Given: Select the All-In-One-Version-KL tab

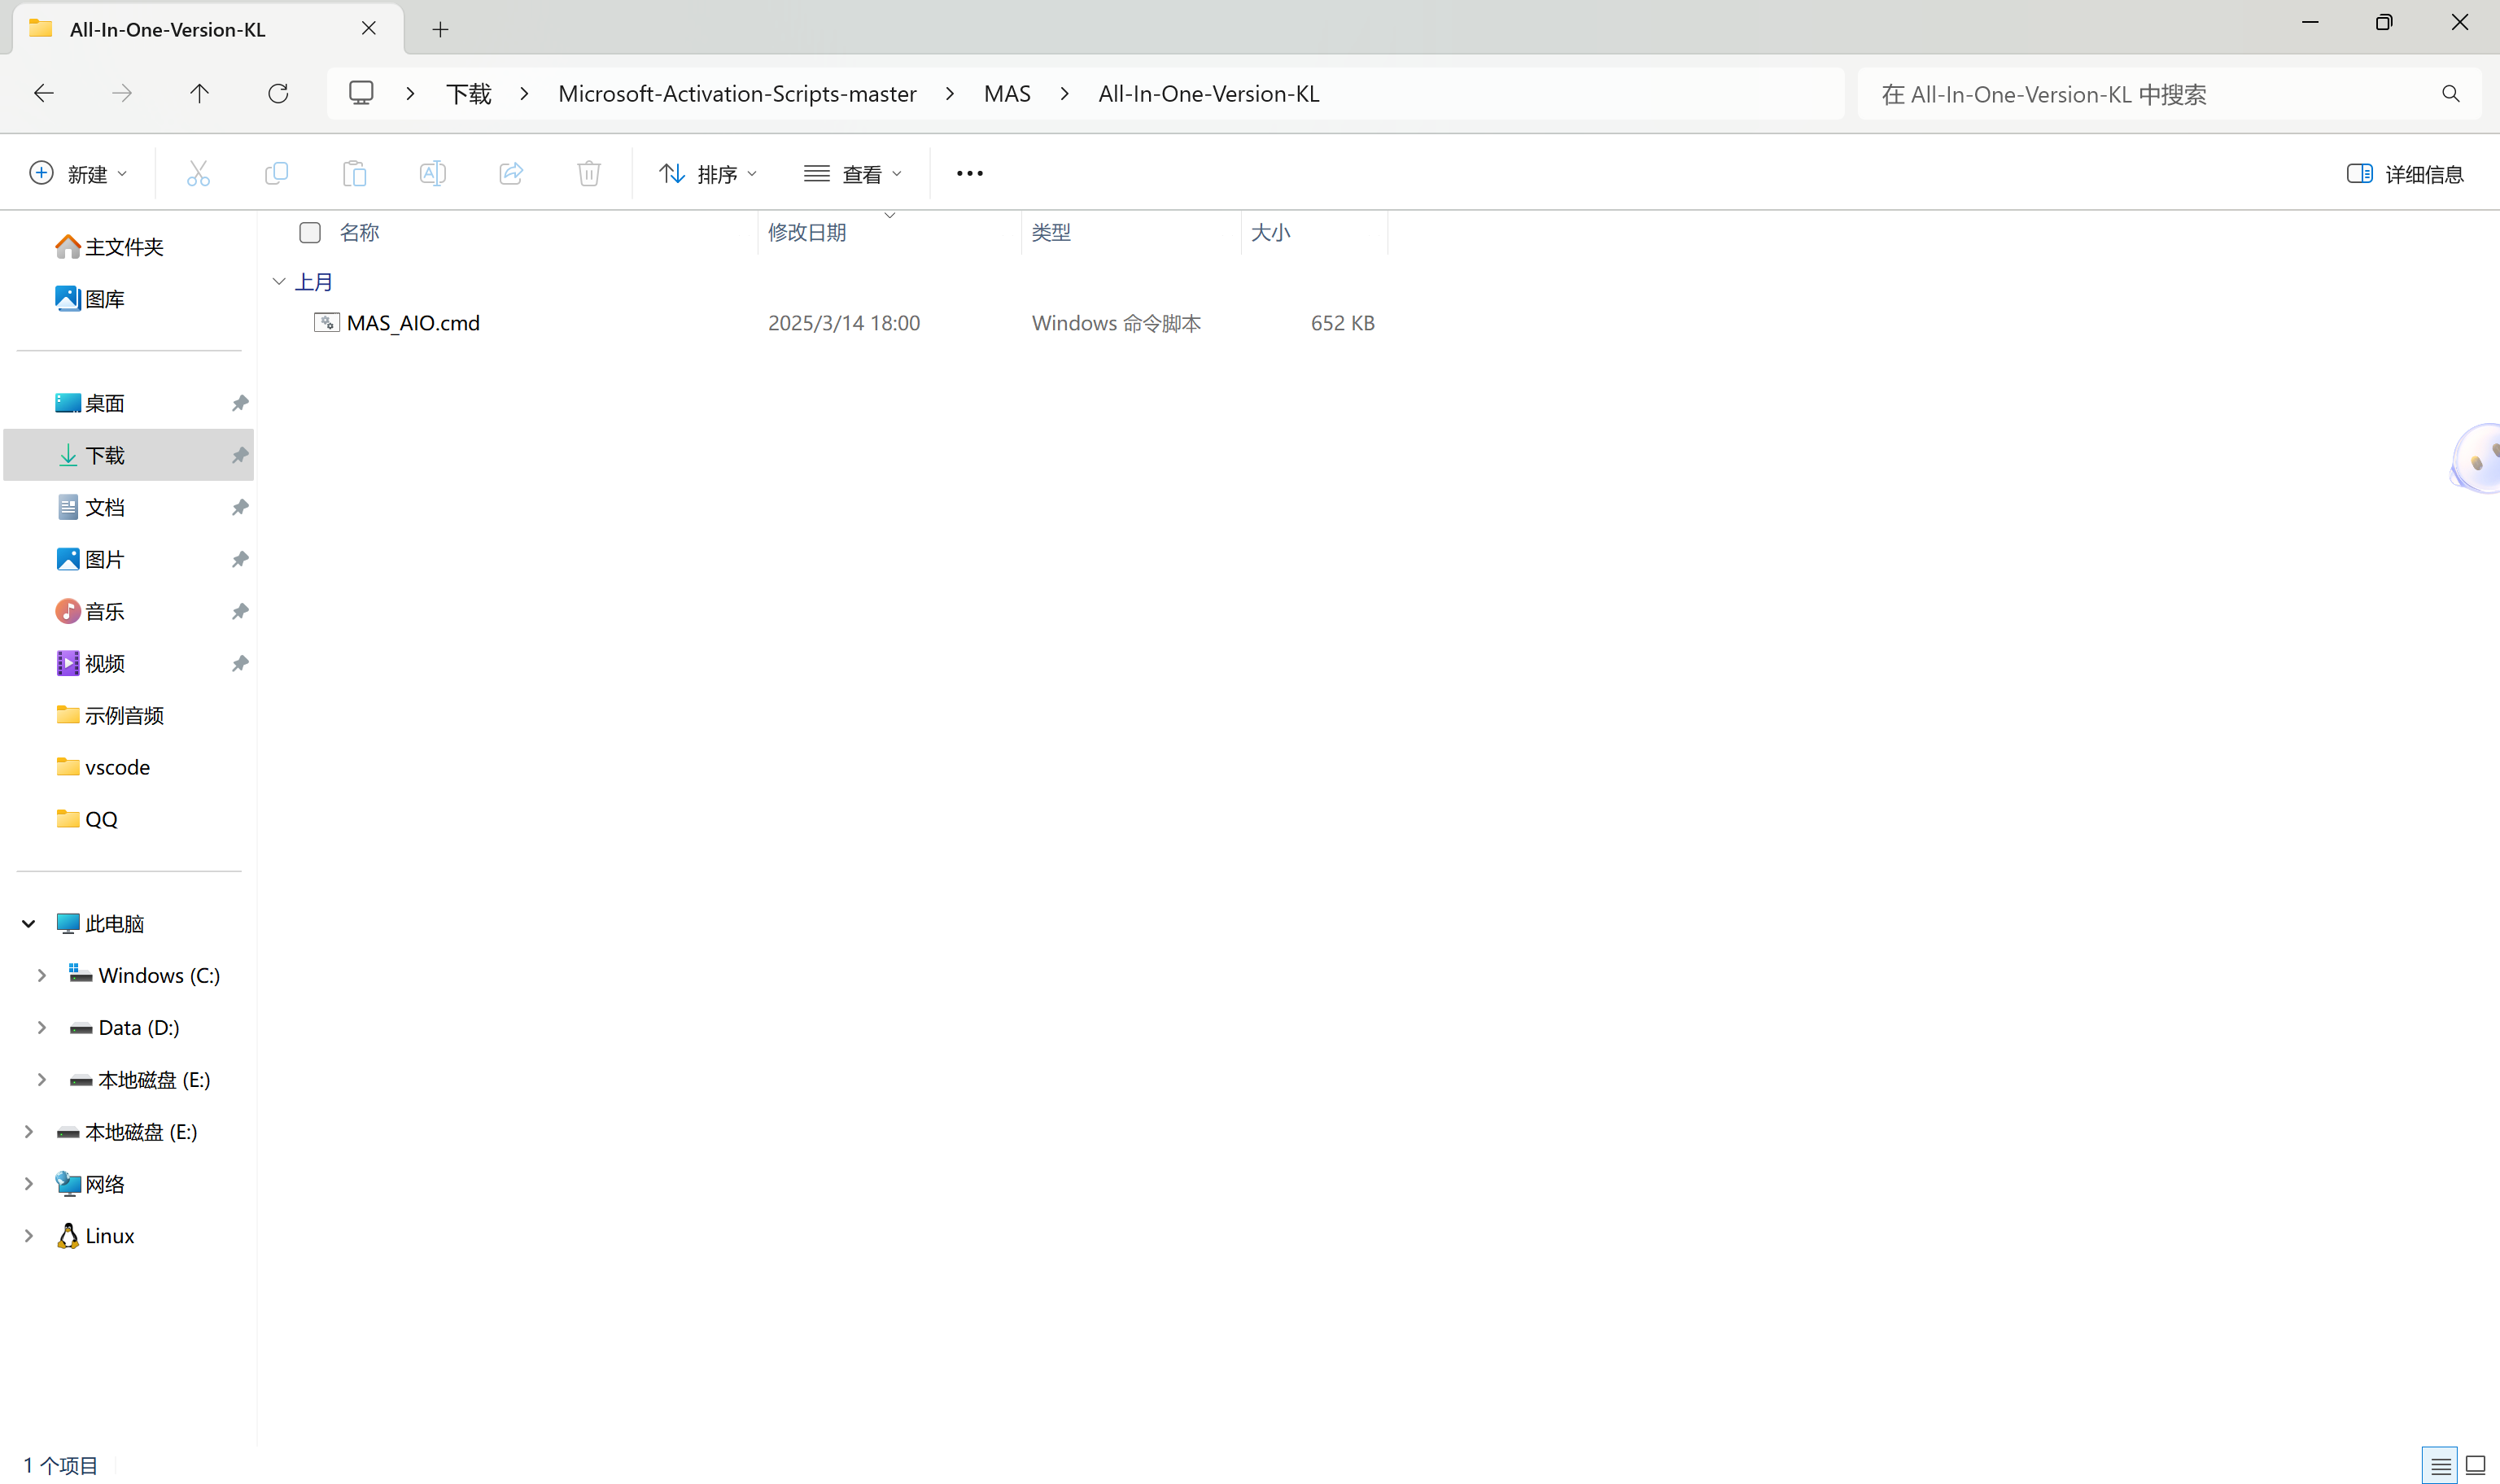Looking at the screenshot, I should point(208,29).
